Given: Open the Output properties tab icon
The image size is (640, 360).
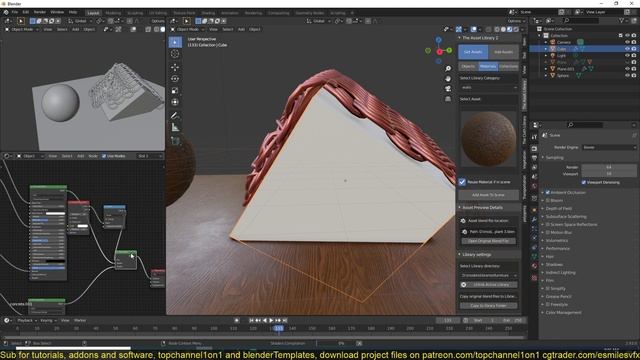Looking at the screenshot, I should pyautogui.click(x=534, y=158).
